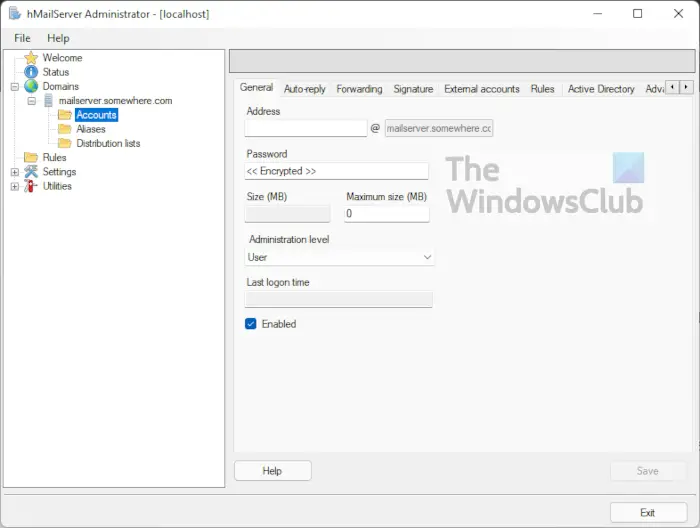Click the Accounts folder icon
This screenshot has width=700, height=528.
pos(65,115)
